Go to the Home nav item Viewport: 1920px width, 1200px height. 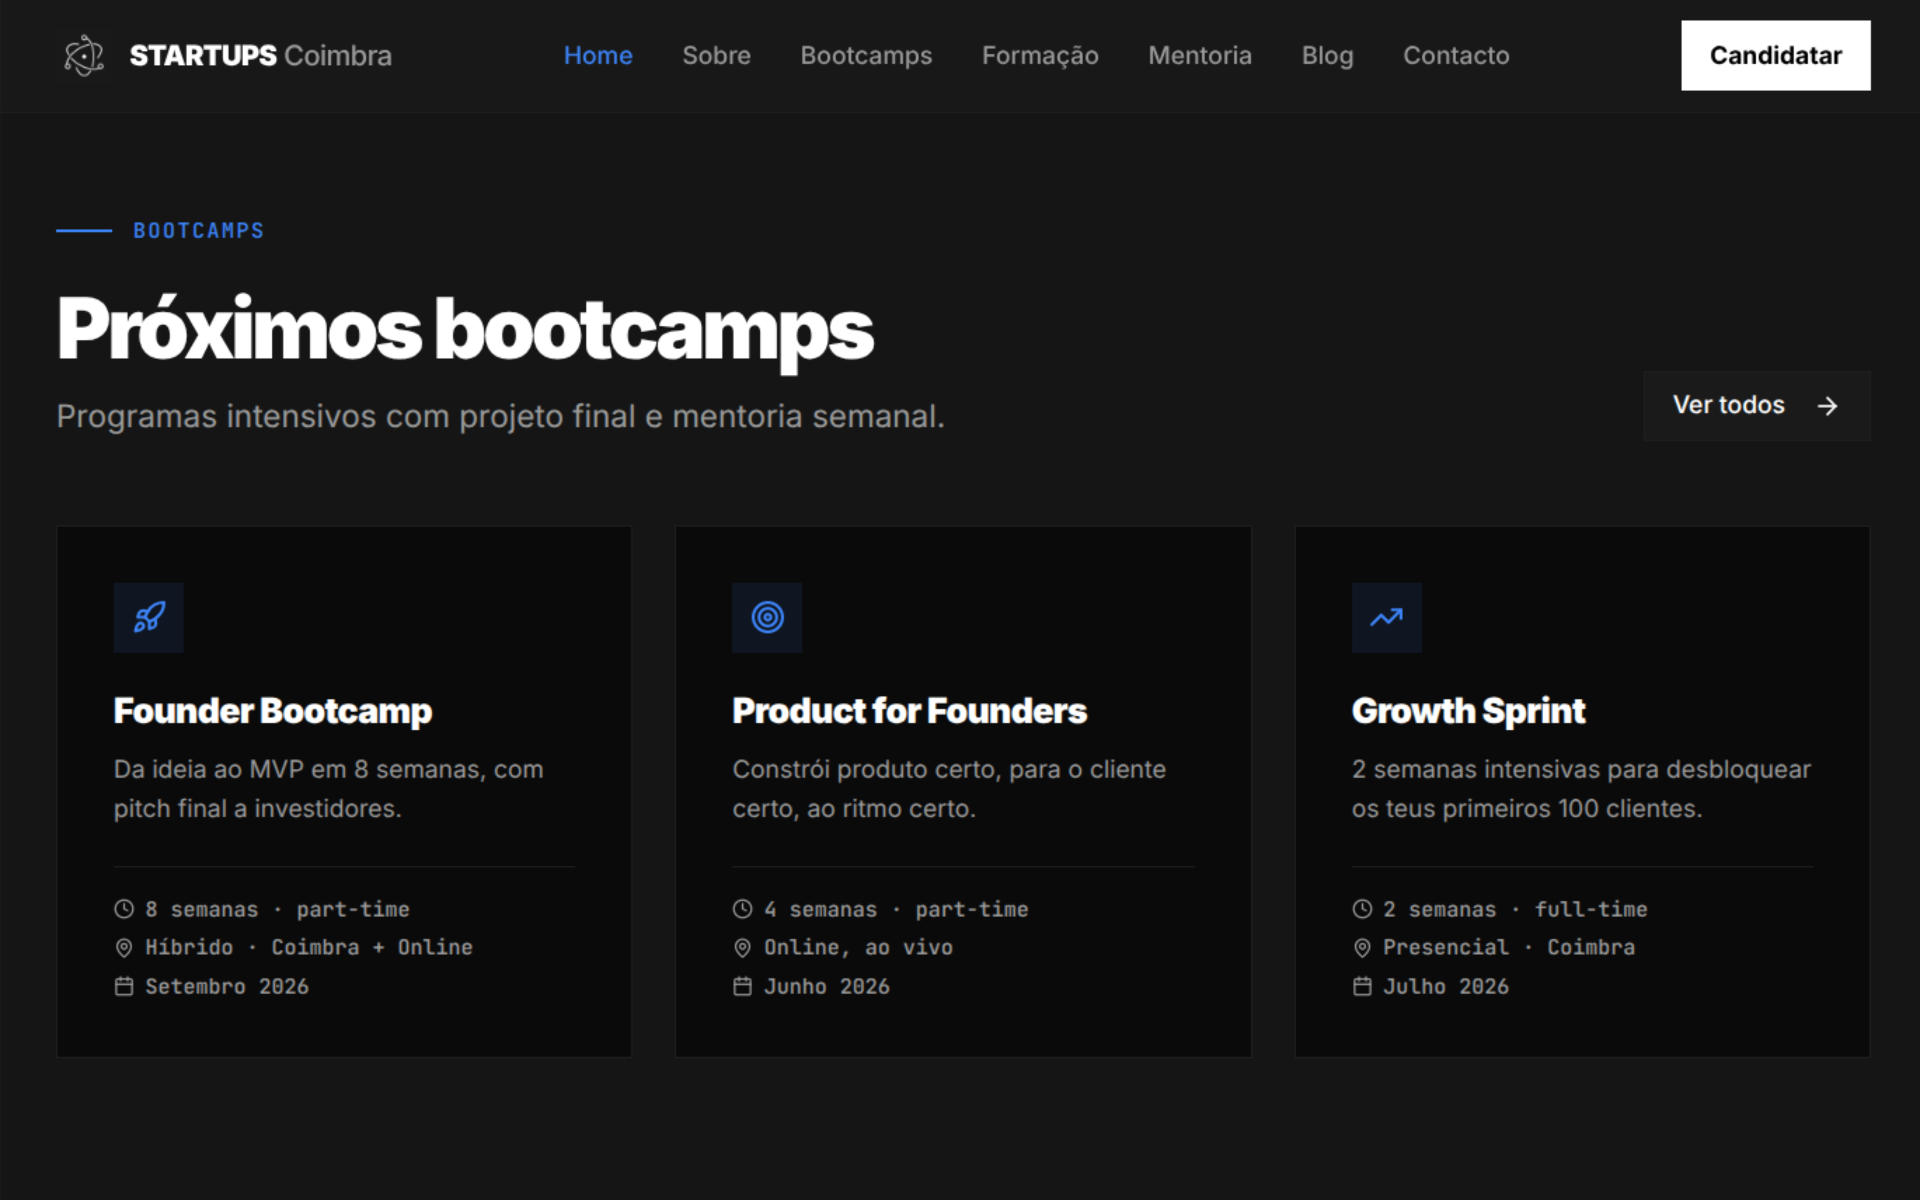(x=598, y=55)
